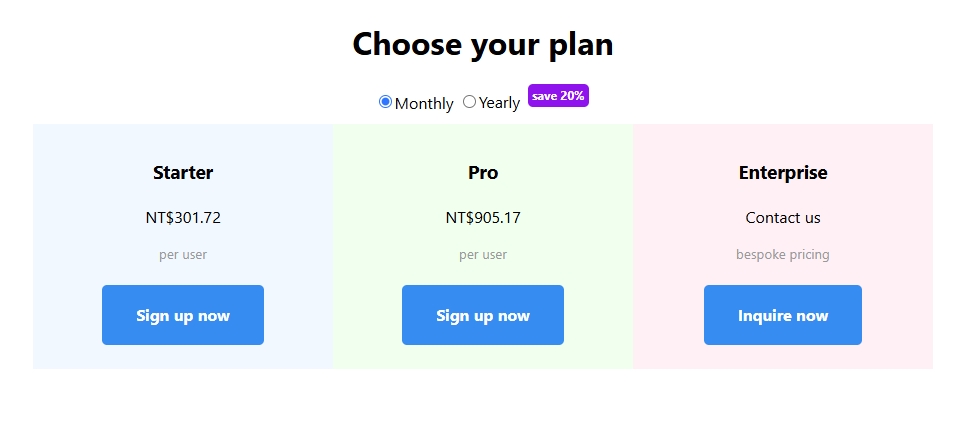Screen dimensions: 976x428
Task: Click the bespoke pricing caption
Action: pyautogui.click(x=783, y=254)
